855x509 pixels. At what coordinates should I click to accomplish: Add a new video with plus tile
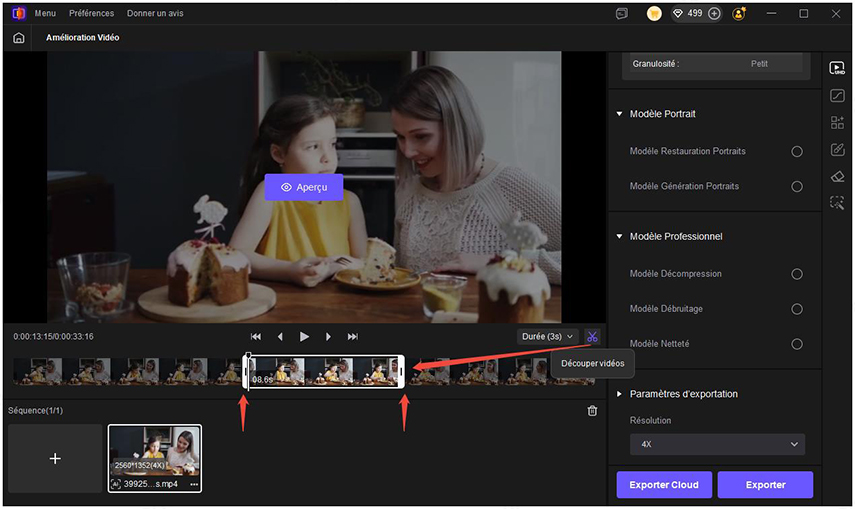click(55, 458)
